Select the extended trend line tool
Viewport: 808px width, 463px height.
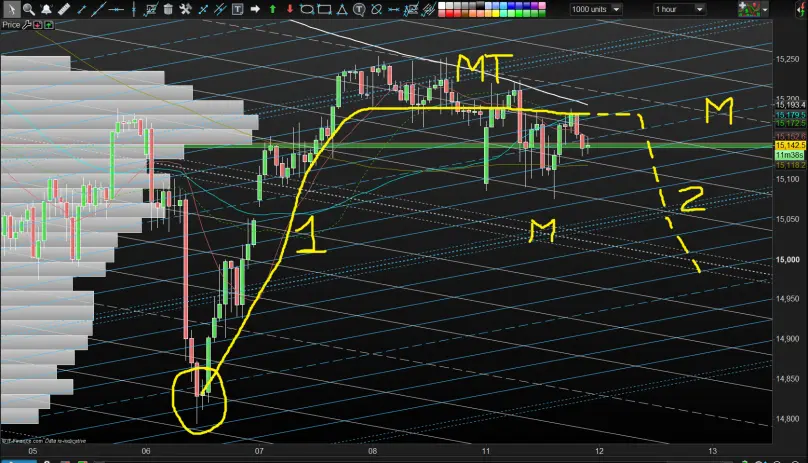click(x=98, y=9)
